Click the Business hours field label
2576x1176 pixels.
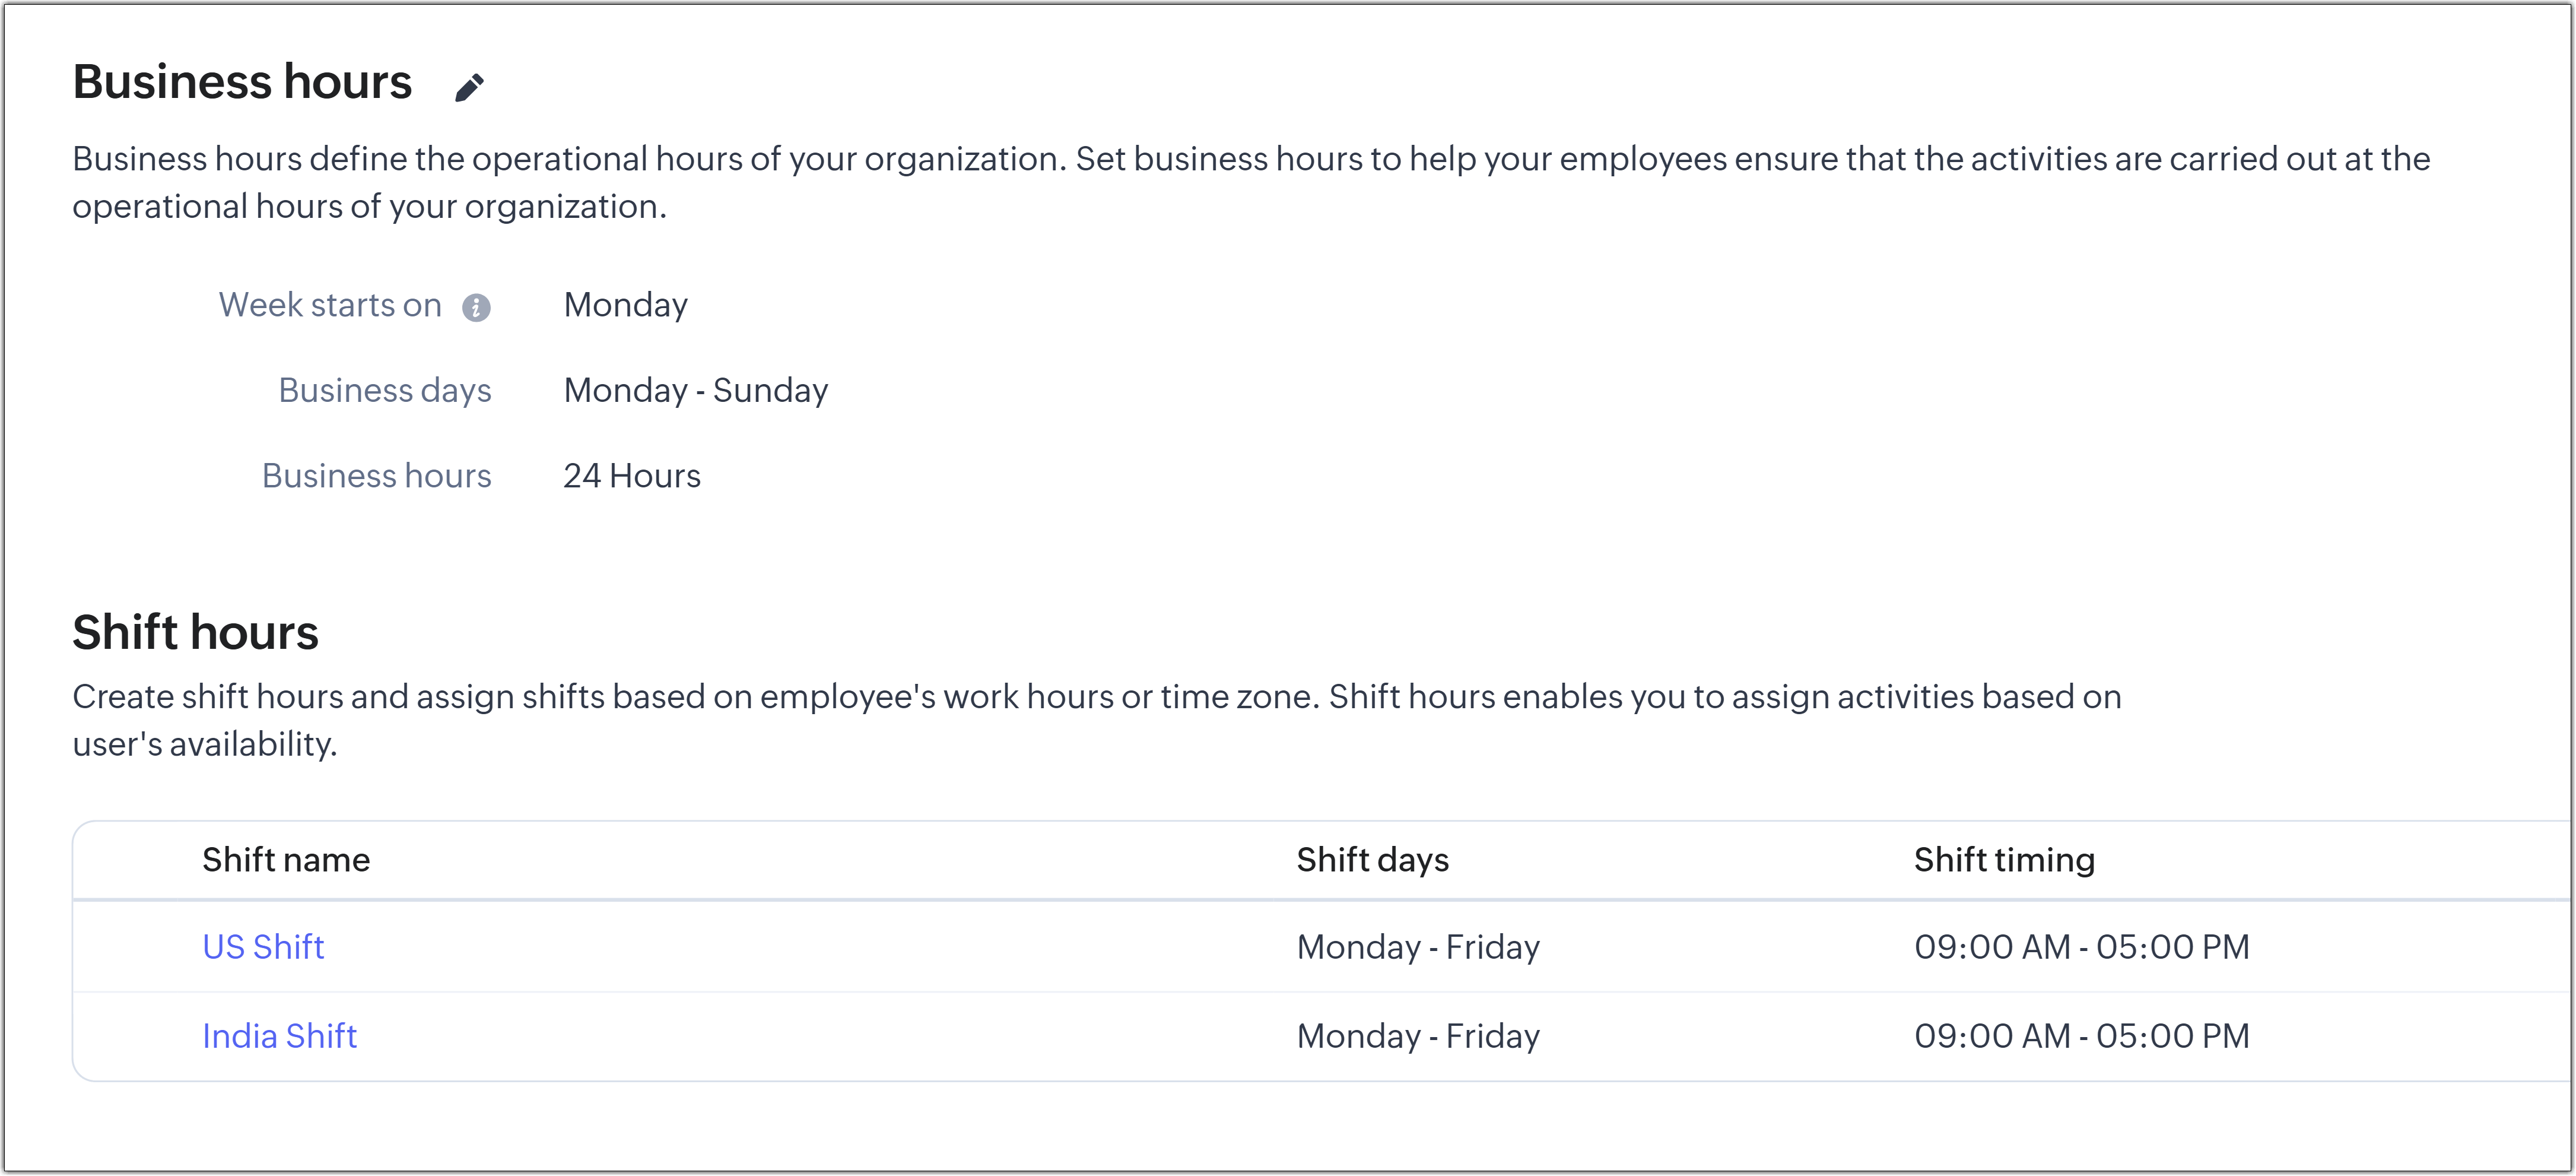tap(376, 475)
